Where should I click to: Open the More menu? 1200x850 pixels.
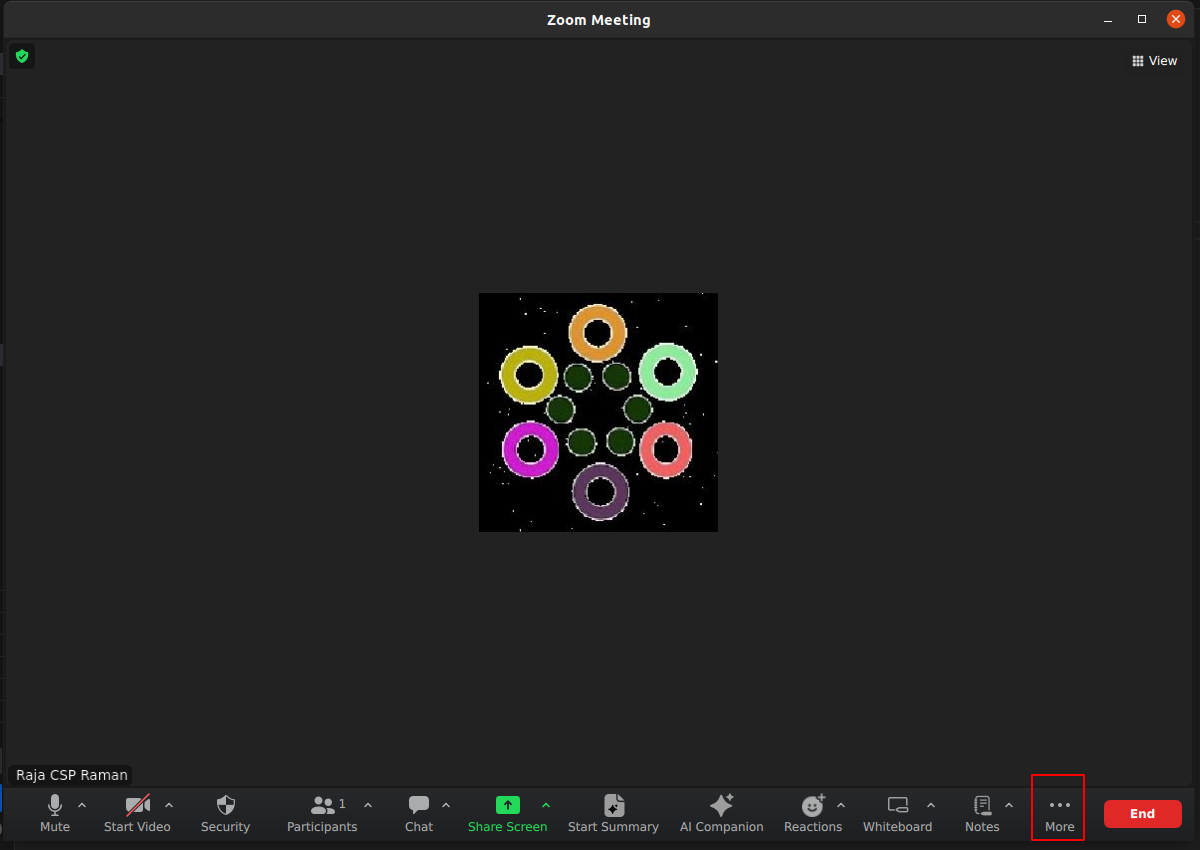[1059, 813]
